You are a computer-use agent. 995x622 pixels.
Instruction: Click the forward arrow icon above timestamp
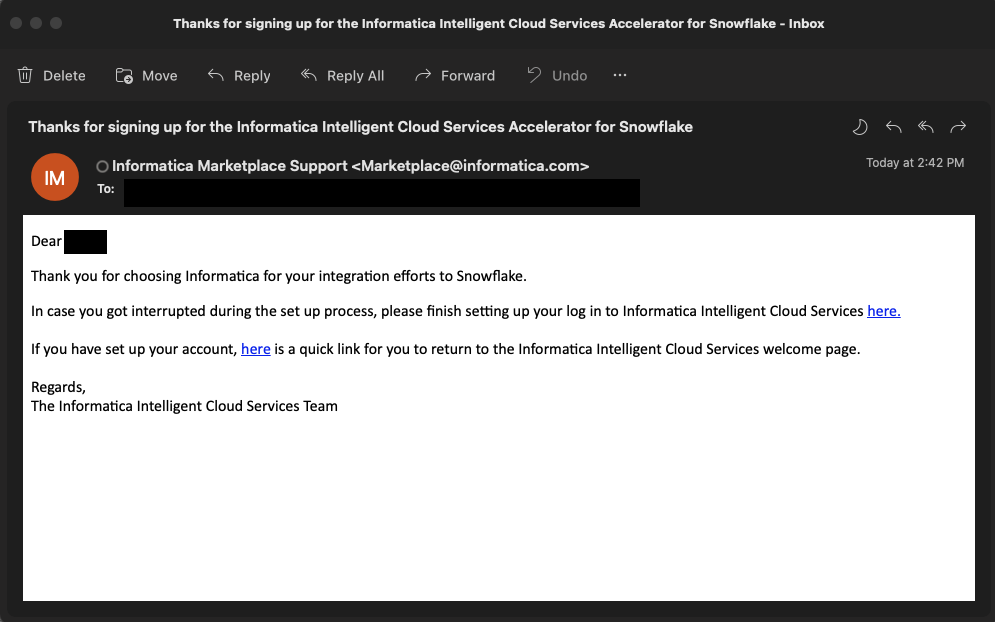pyautogui.click(x=958, y=127)
